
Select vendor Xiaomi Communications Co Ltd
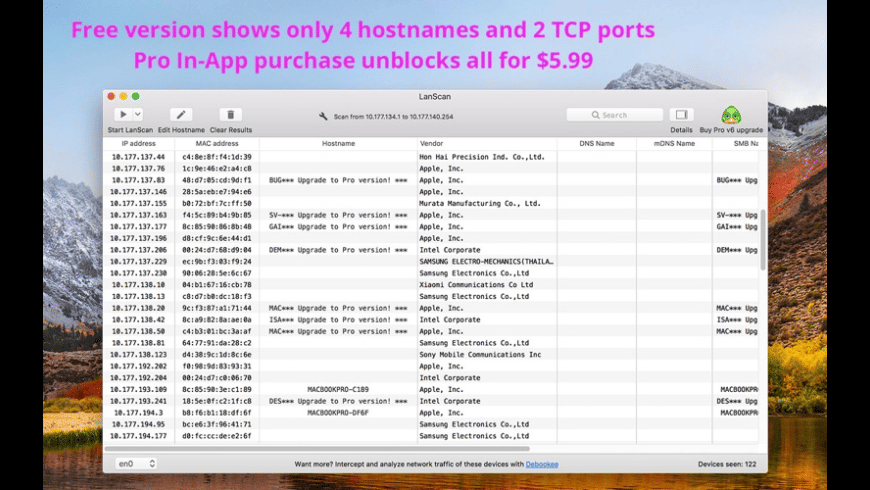[476, 285]
